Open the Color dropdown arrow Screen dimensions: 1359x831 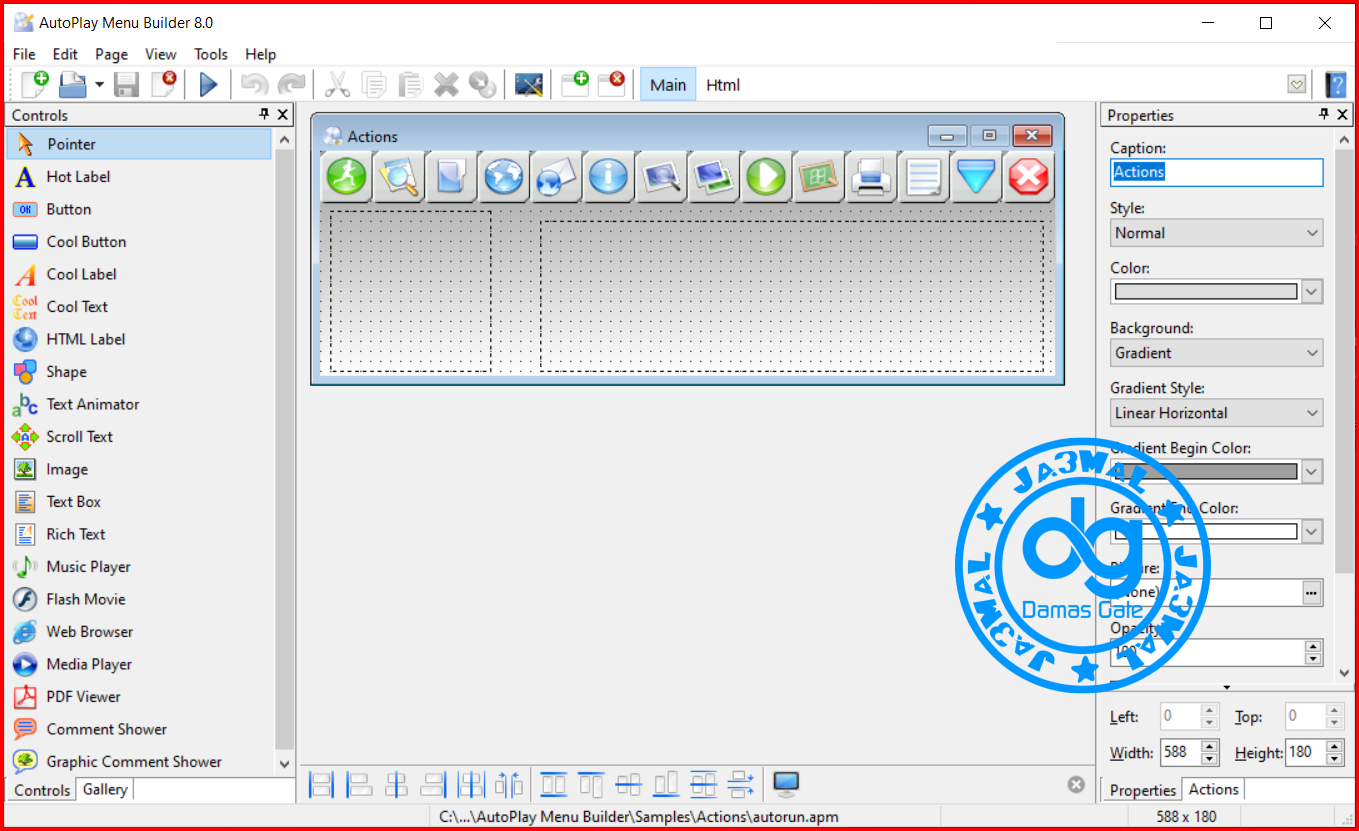[x=1312, y=292]
